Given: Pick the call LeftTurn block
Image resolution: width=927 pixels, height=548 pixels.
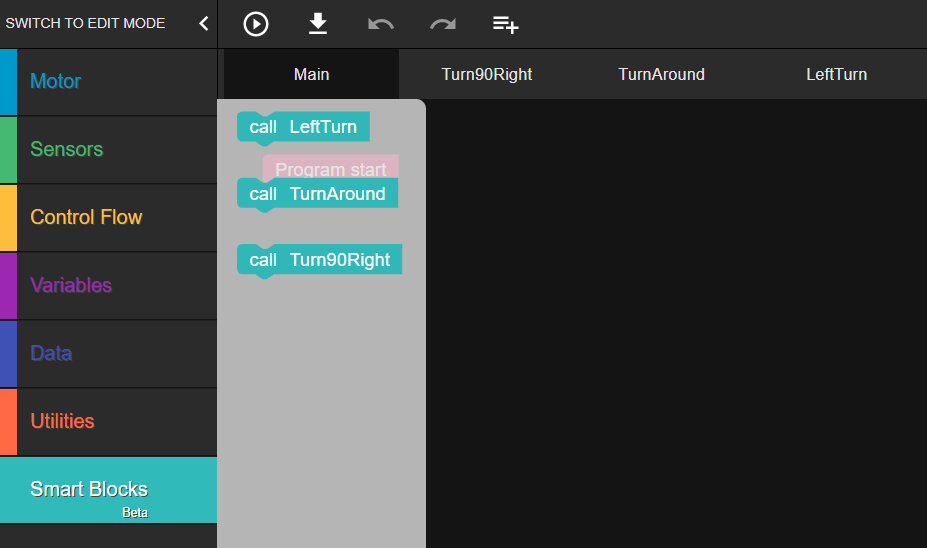Looking at the screenshot, I should pos(303,127).
